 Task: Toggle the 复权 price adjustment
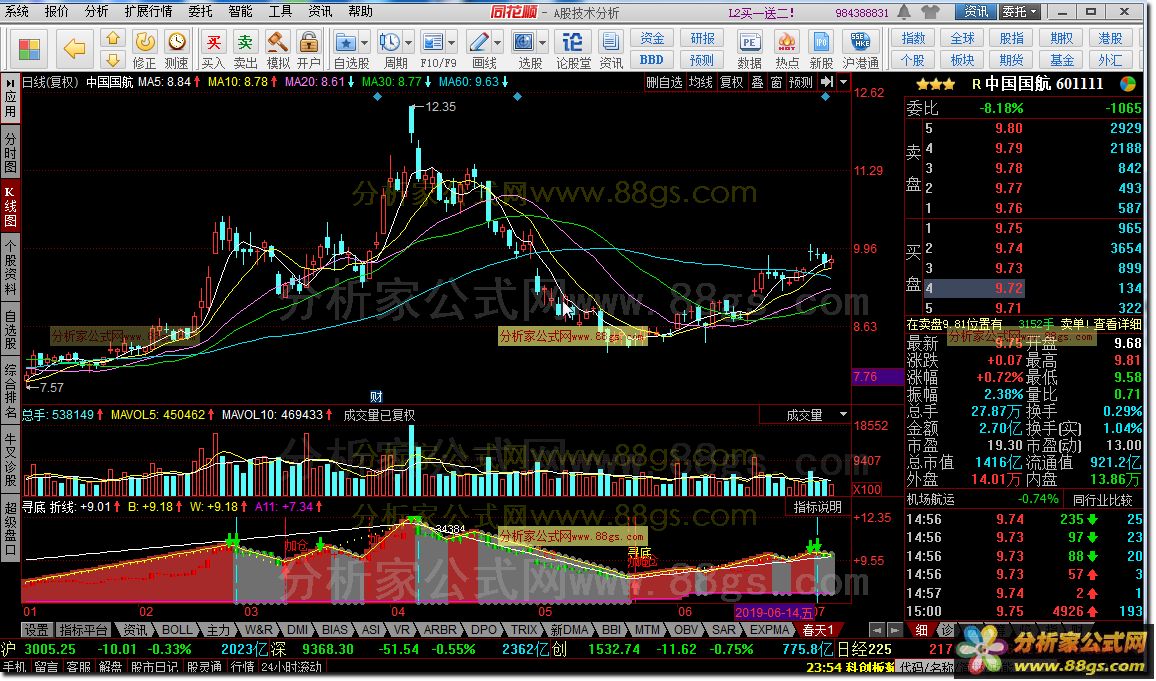(x=731, y=83)
